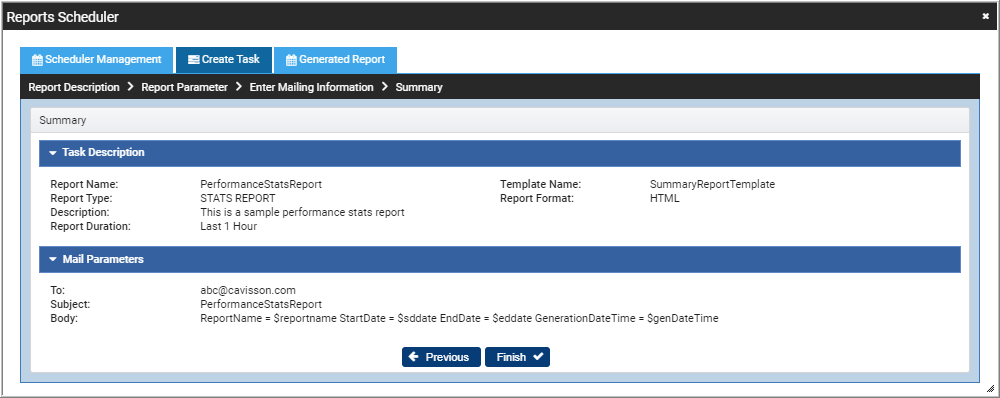Select the Summary breadcrumb step
The image size is (1000, 398).
(x=419, y=87)
